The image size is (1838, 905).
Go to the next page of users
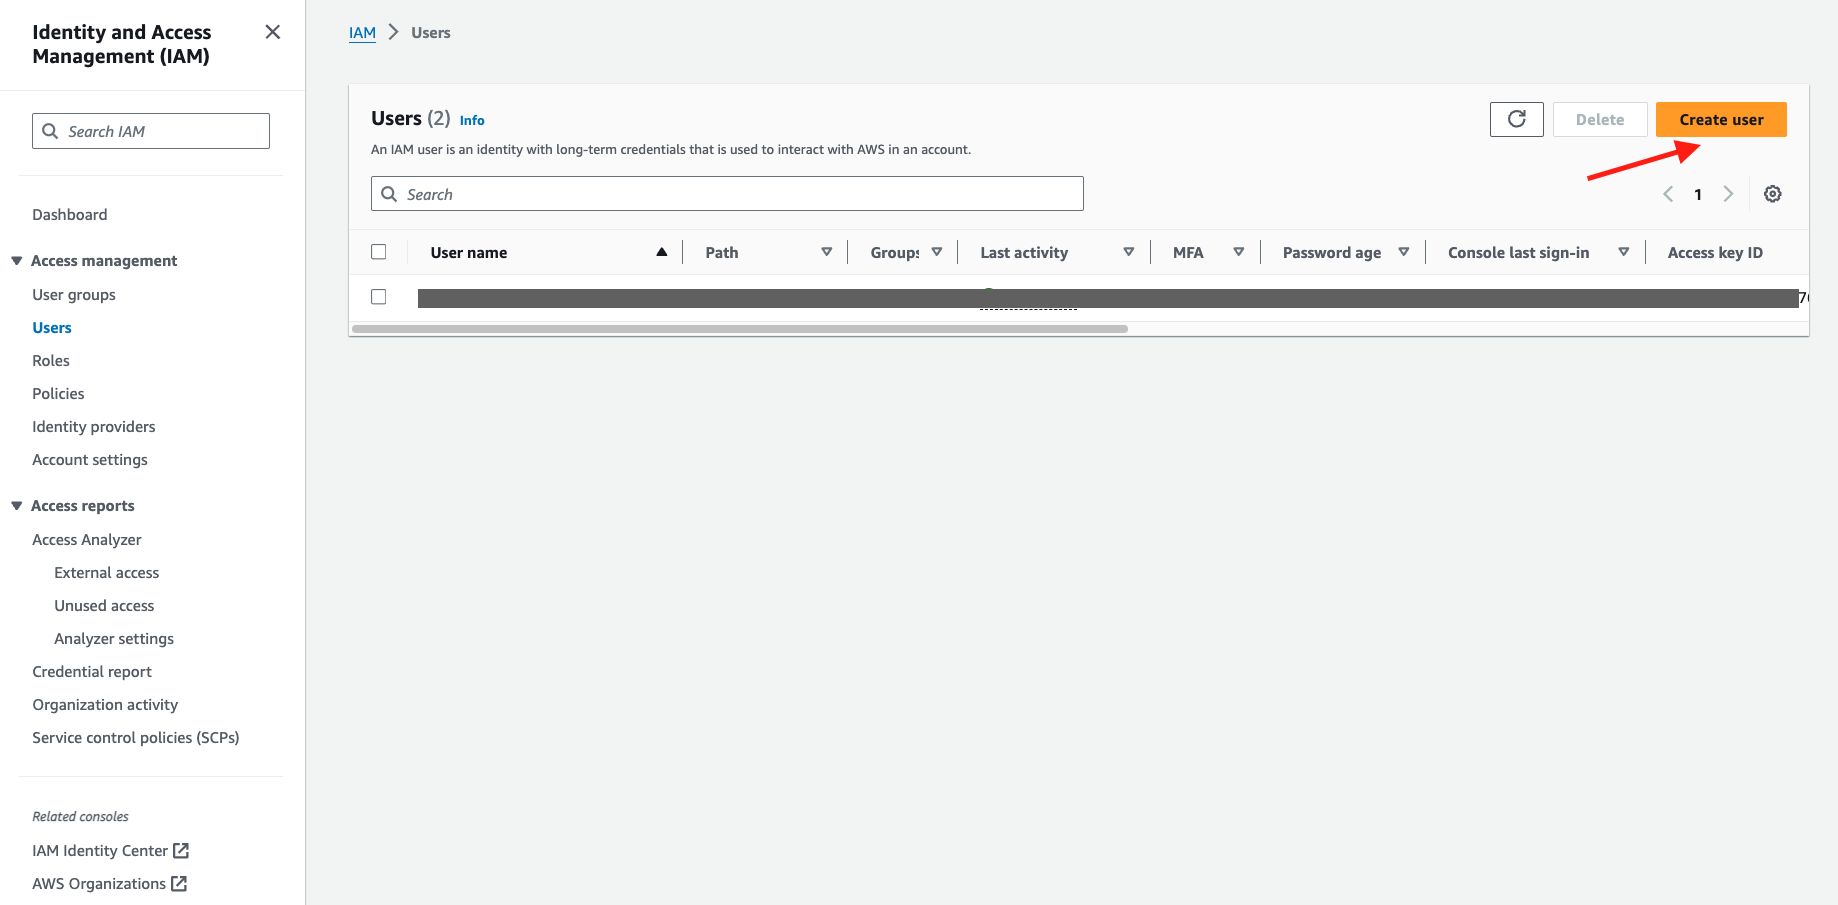coord(1729,193)
